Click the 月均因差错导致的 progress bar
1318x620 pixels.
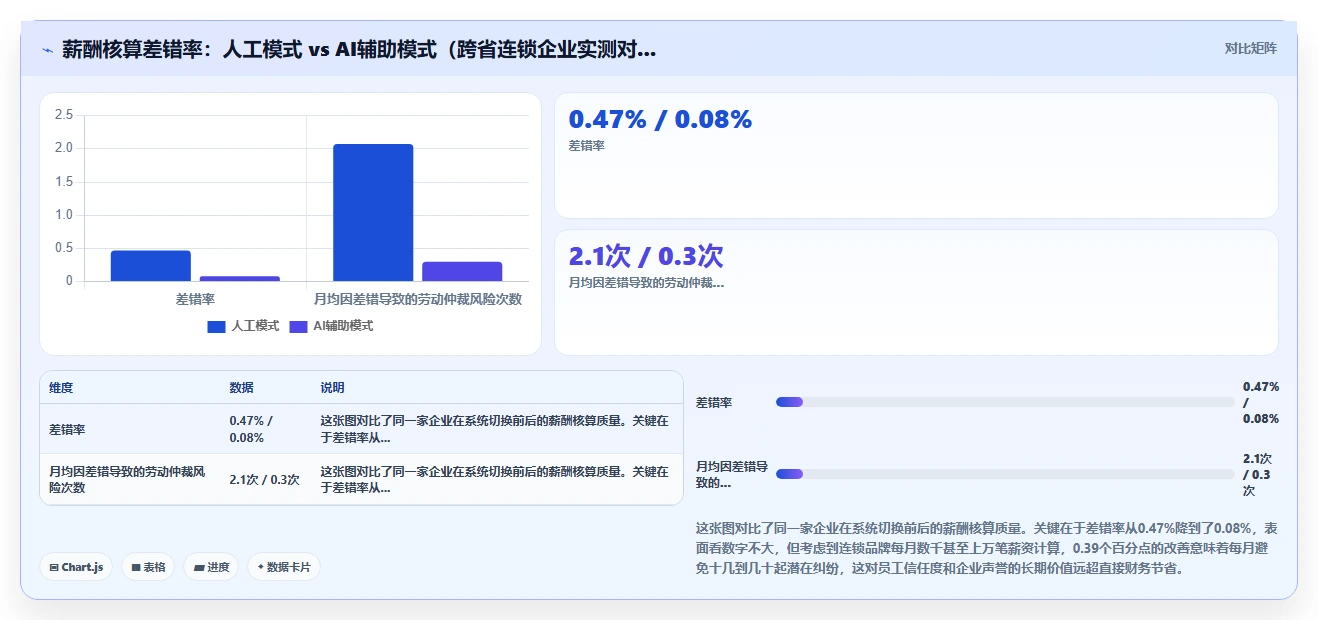tap(1005, 474)
